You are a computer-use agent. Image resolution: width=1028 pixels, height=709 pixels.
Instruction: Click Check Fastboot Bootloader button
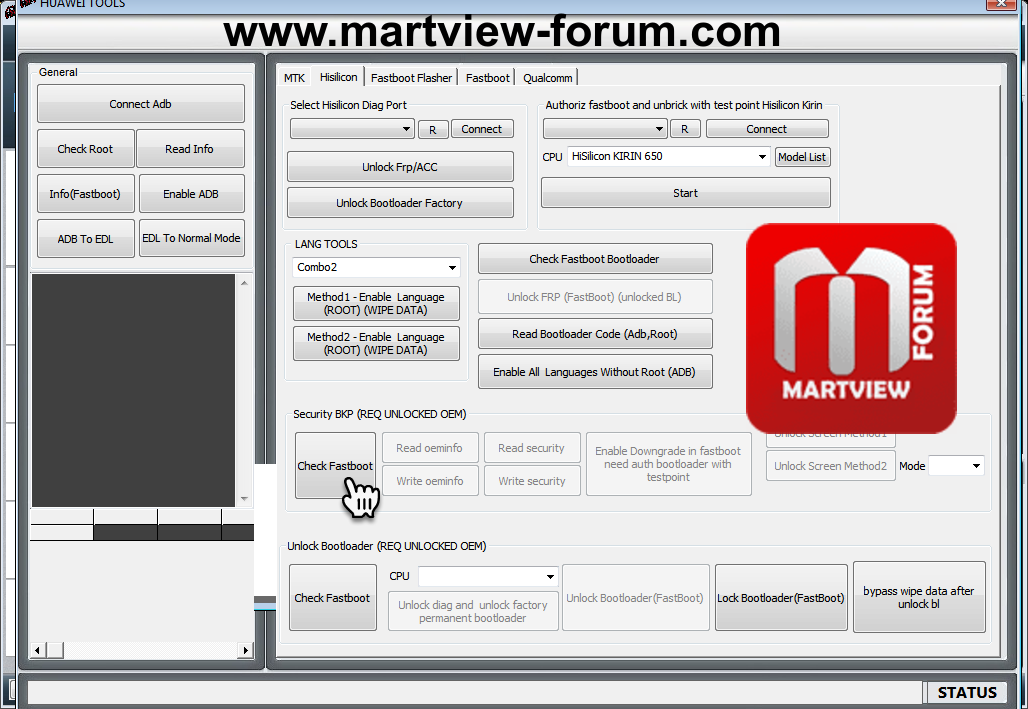(595, 258)
